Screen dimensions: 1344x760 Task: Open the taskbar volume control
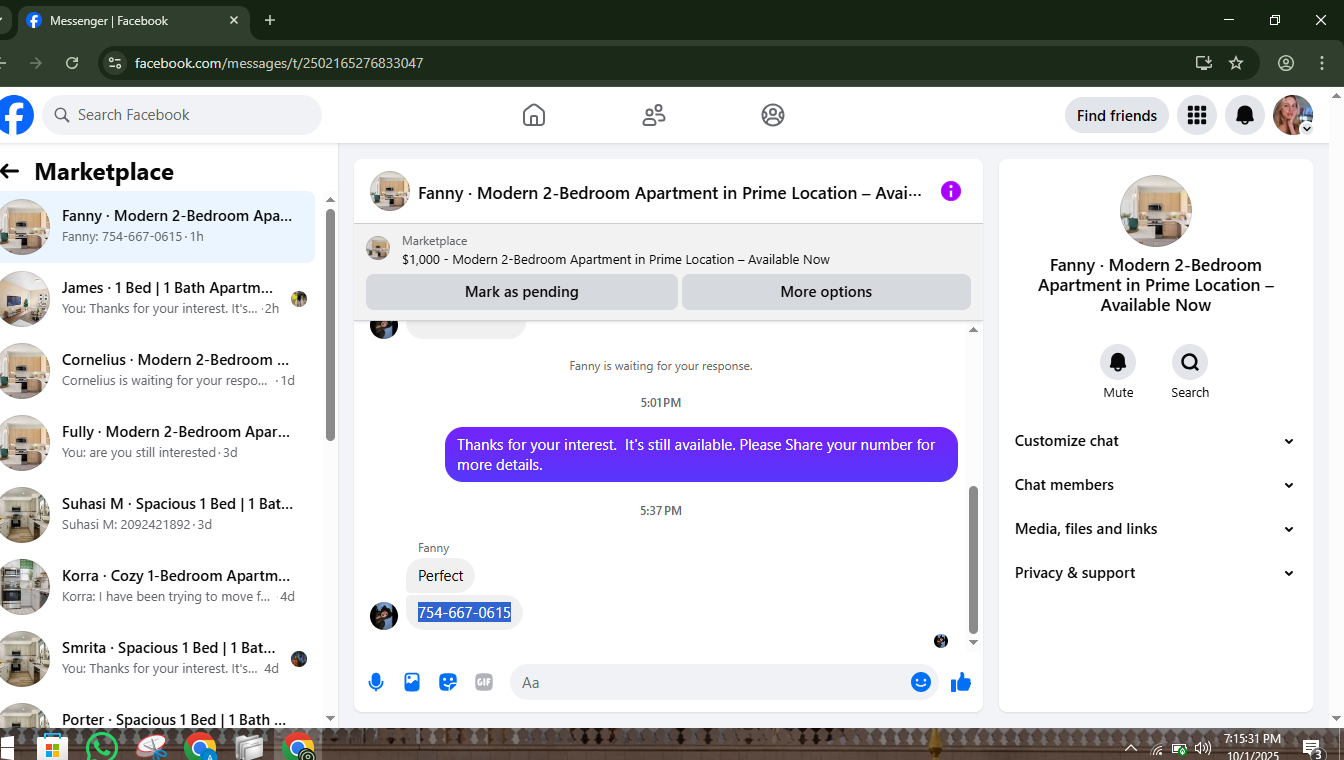(x=1203, y=748)
